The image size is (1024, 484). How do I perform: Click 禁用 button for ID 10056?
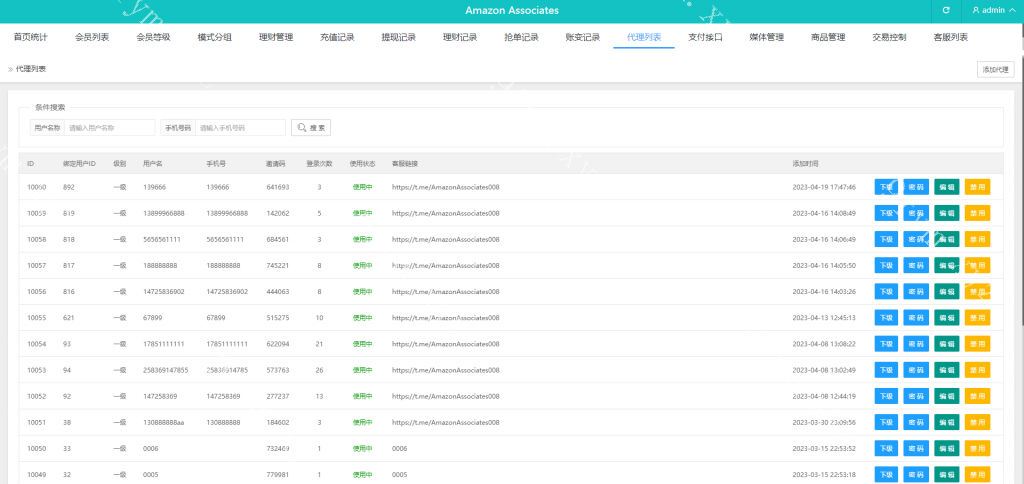coord(978,291)
